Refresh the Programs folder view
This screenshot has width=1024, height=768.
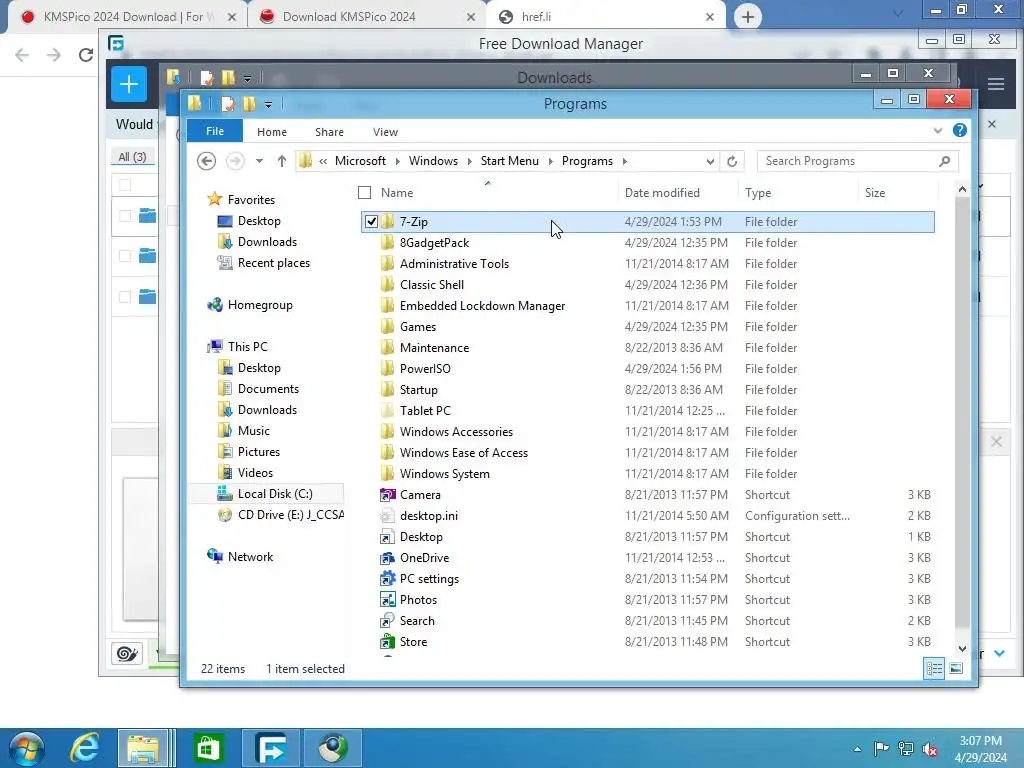click(732, 161)
